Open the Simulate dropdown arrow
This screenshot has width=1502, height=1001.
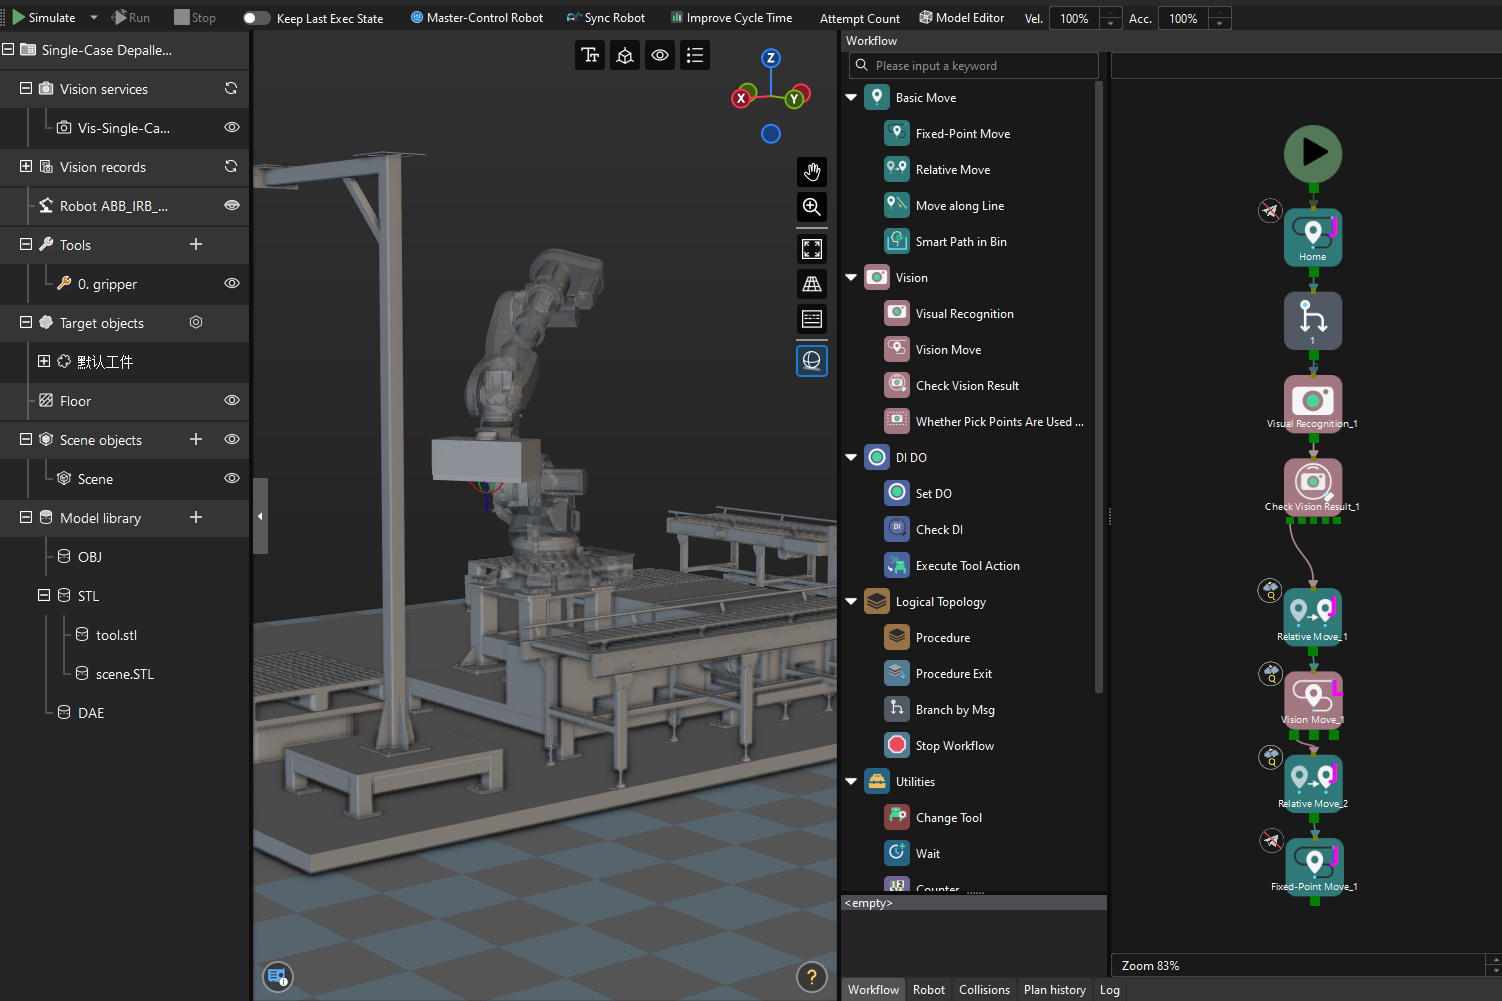94,18
